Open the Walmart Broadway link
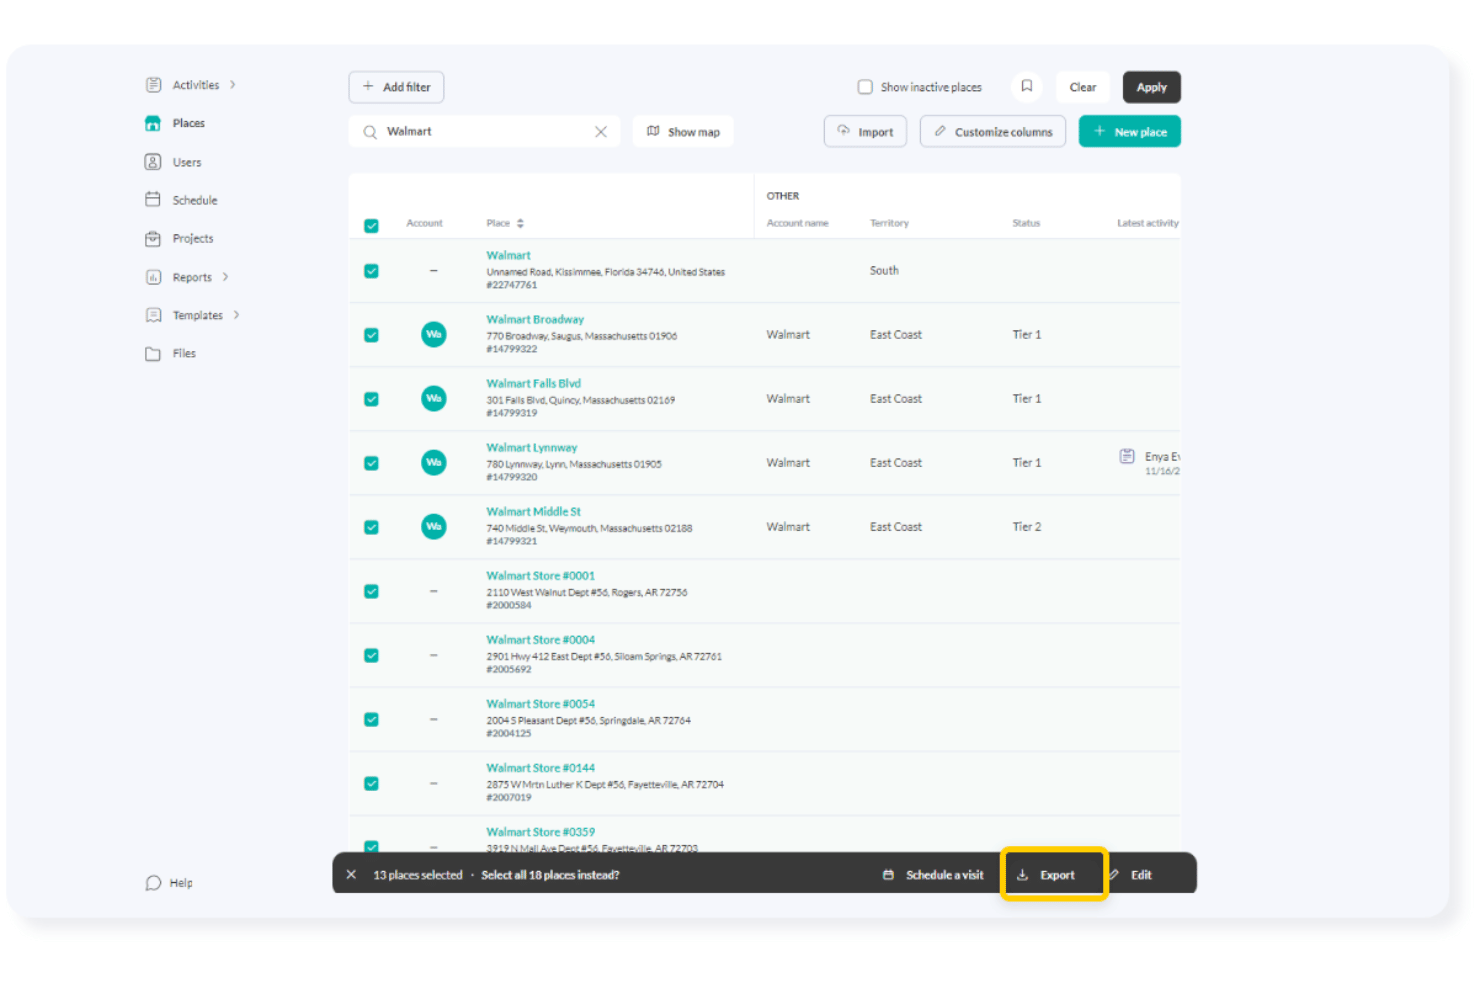Viewport: 1480px width, 987px height. tap(535, 320)
